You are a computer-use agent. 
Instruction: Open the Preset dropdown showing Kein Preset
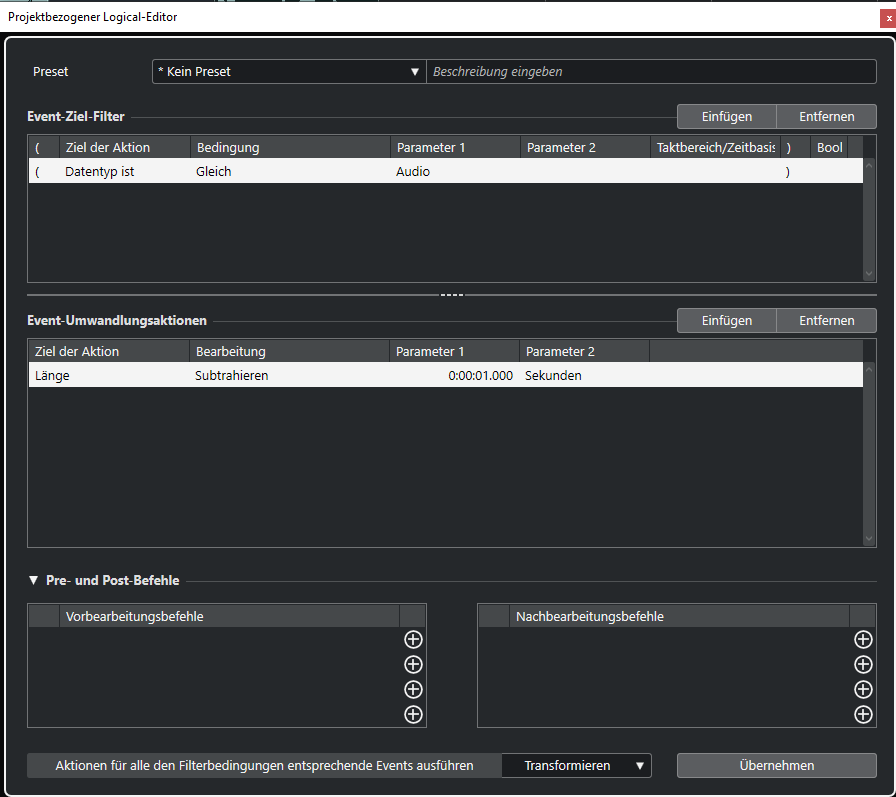point(289,71)
